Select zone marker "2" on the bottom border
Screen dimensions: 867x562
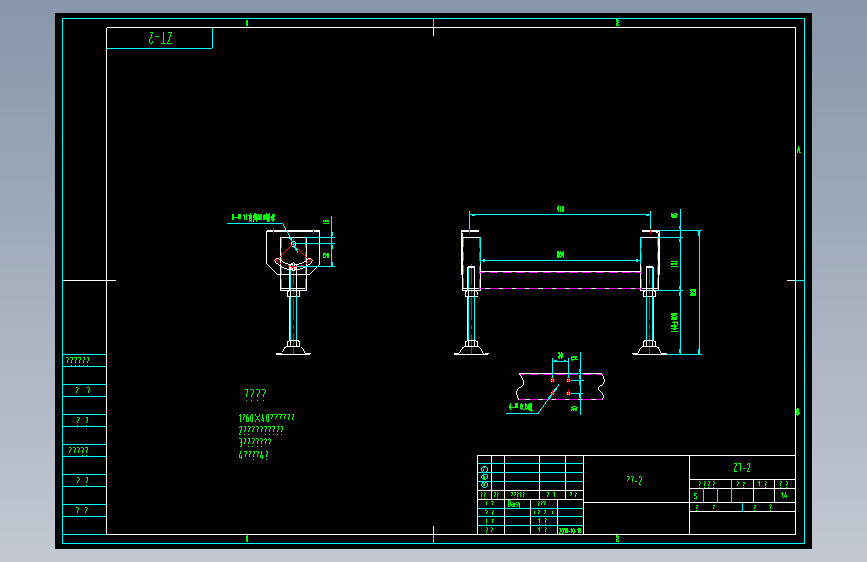(x=617, y=539)
